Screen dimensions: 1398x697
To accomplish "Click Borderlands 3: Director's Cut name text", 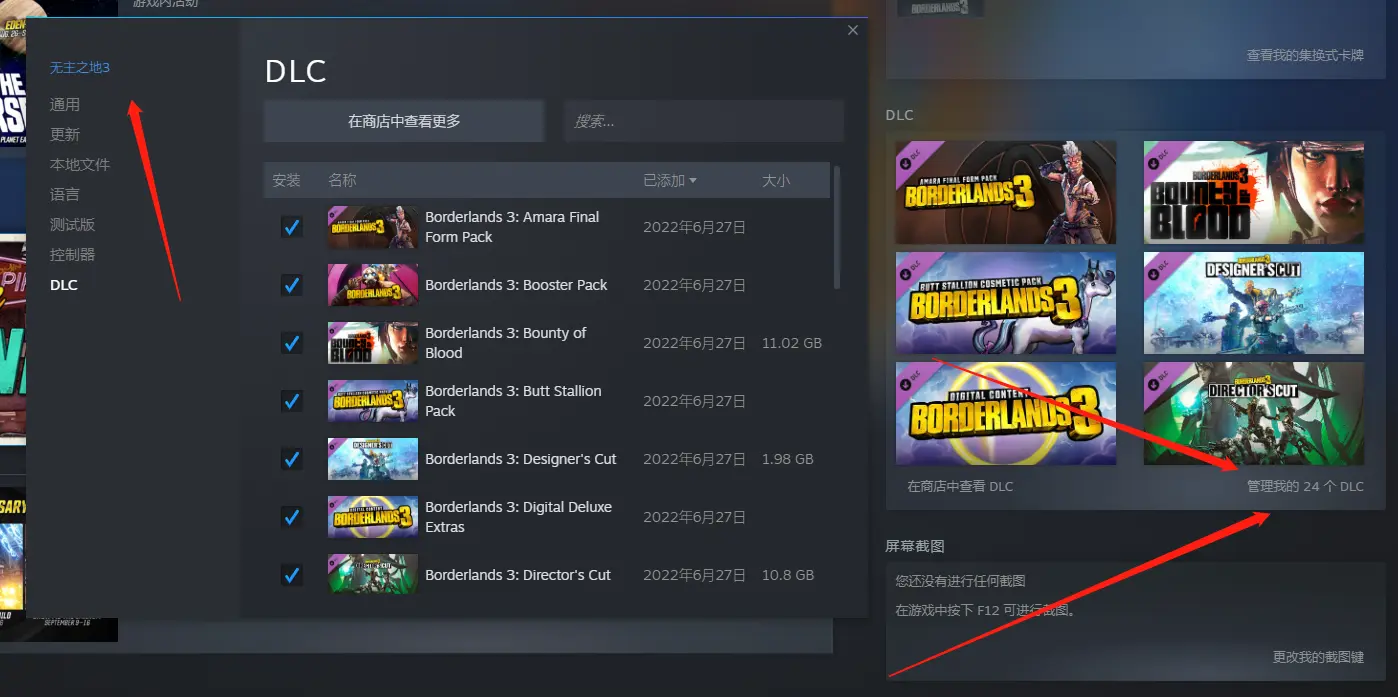I will 518,575.
